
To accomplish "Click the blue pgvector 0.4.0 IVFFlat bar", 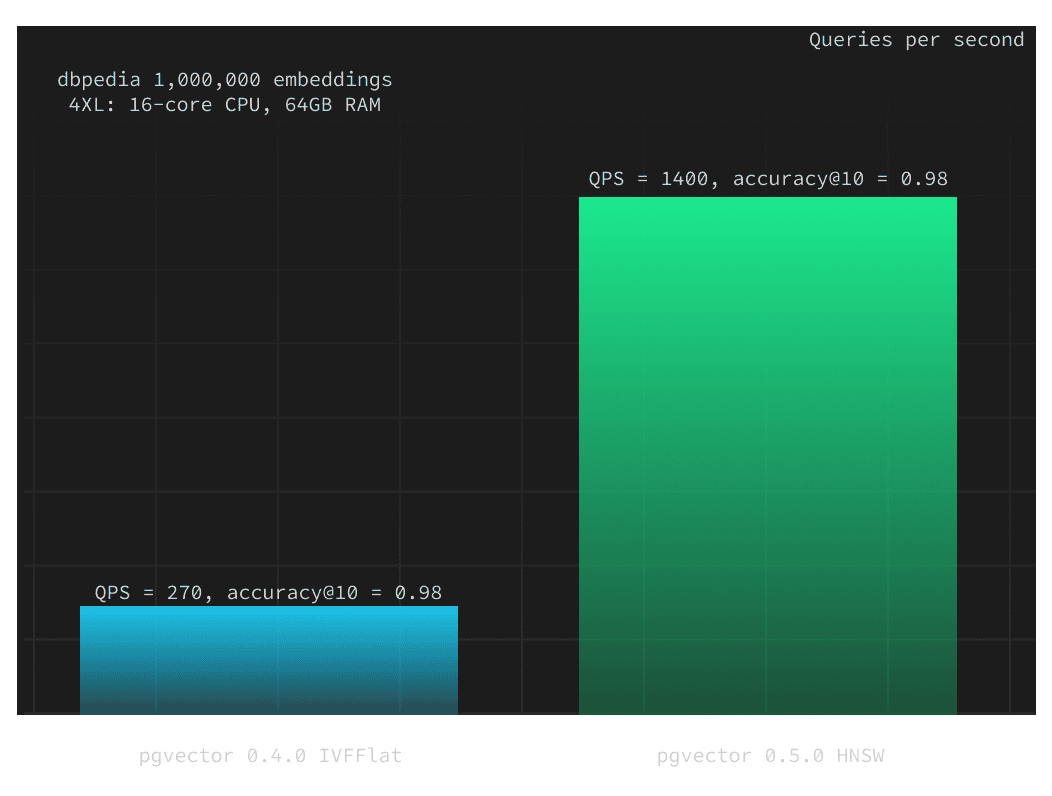I will pos(269,660).
